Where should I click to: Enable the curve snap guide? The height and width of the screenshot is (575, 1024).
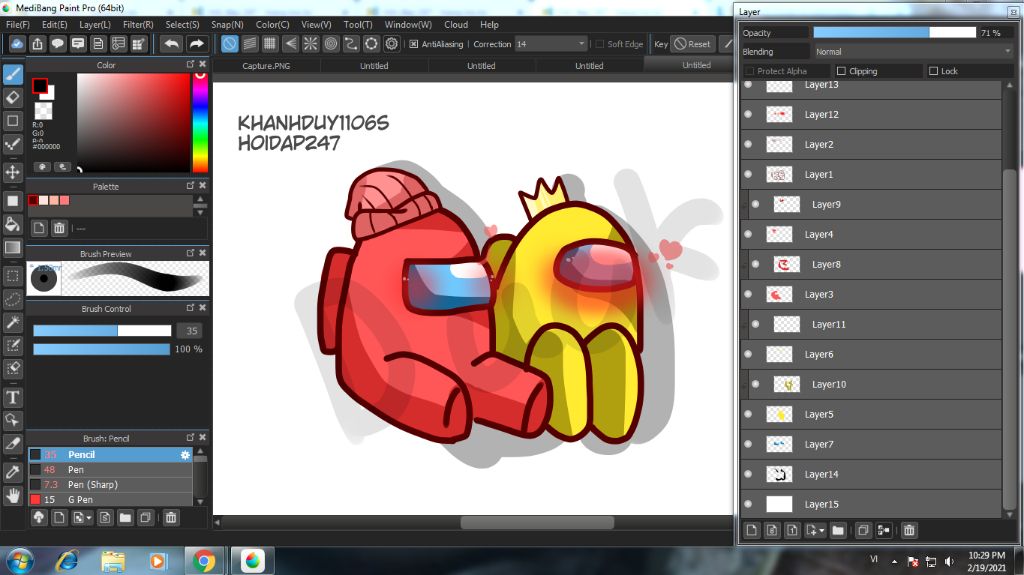(351, 44)
